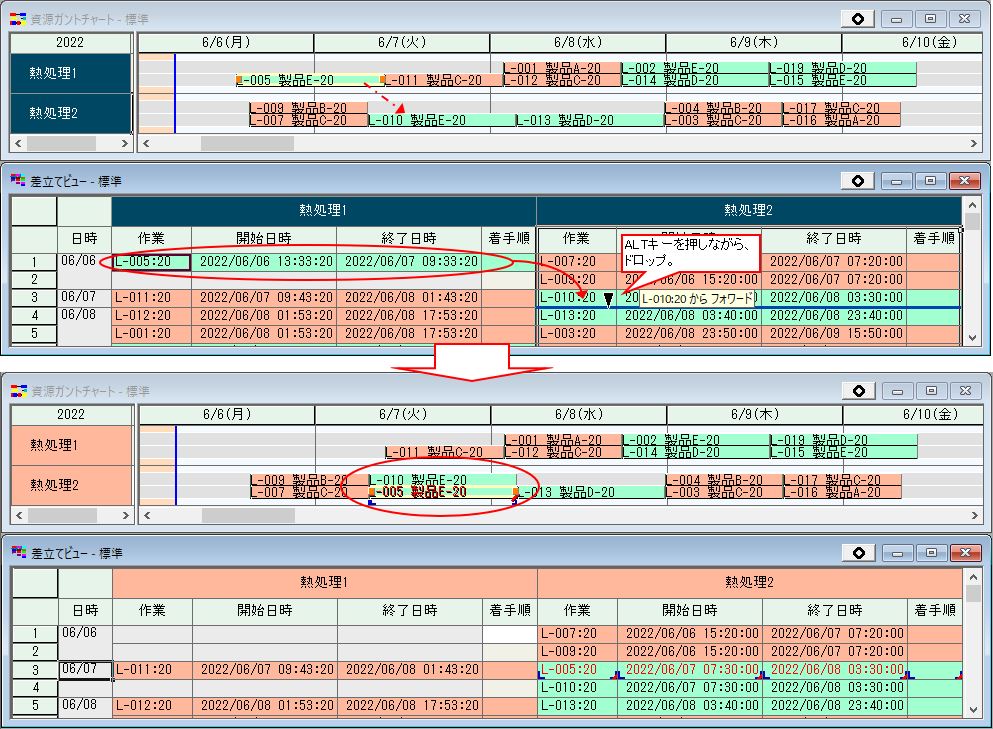Image resolution: width=993 pixels, height=729 pixels.
Task: Click the app icon in the lower 資源ガントチャート title bar
Action: (18, 391)
